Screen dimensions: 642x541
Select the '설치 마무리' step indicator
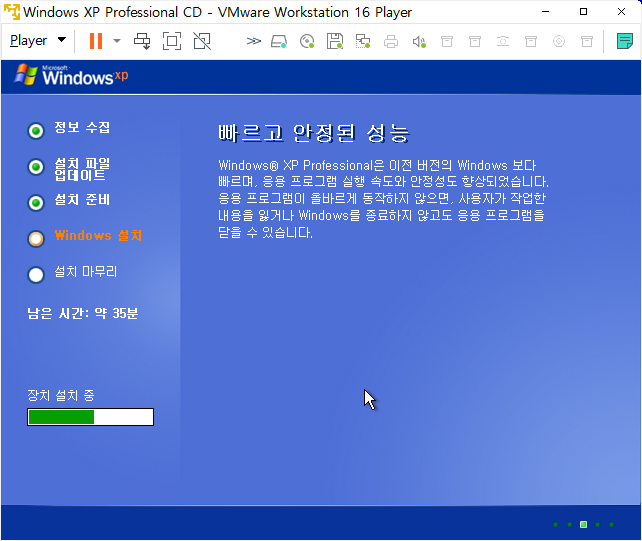[x=36, y=274]
